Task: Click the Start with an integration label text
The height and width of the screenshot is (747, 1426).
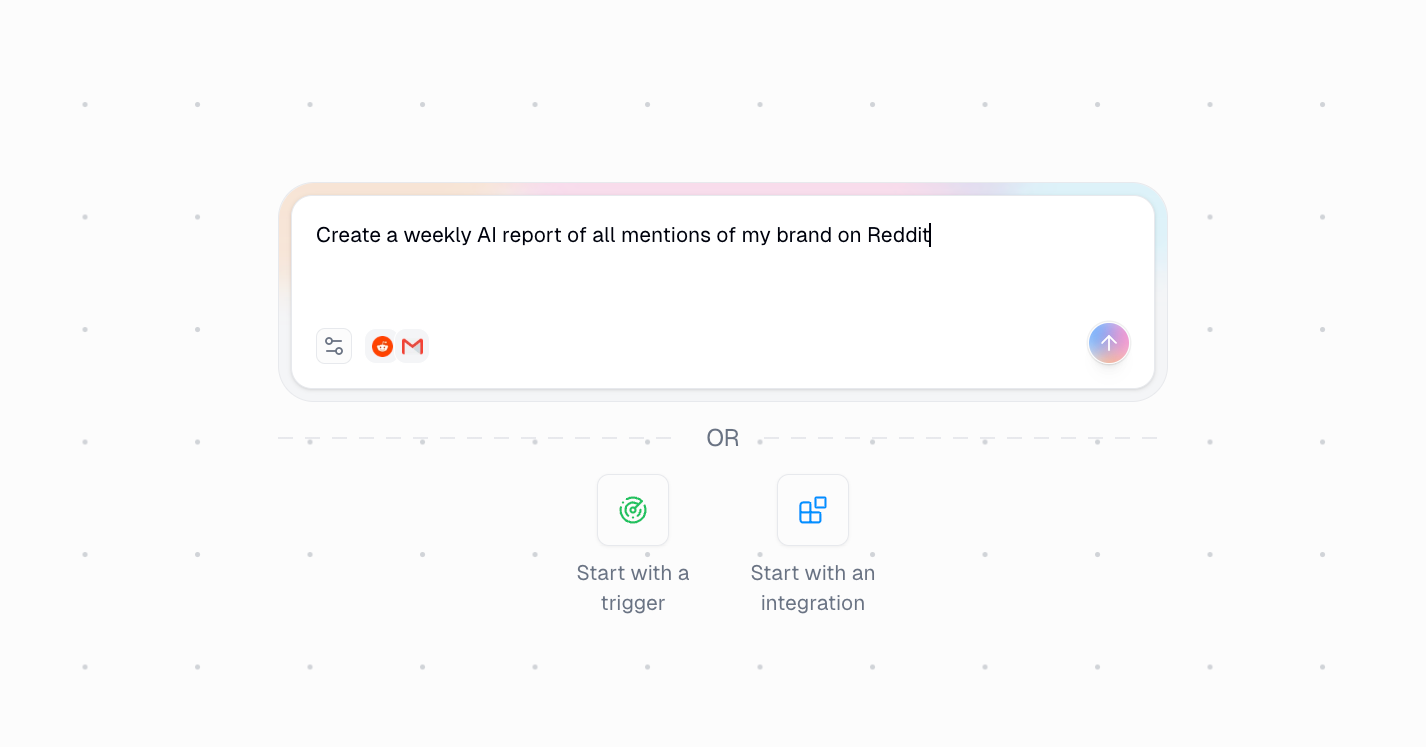Action: 813,588
